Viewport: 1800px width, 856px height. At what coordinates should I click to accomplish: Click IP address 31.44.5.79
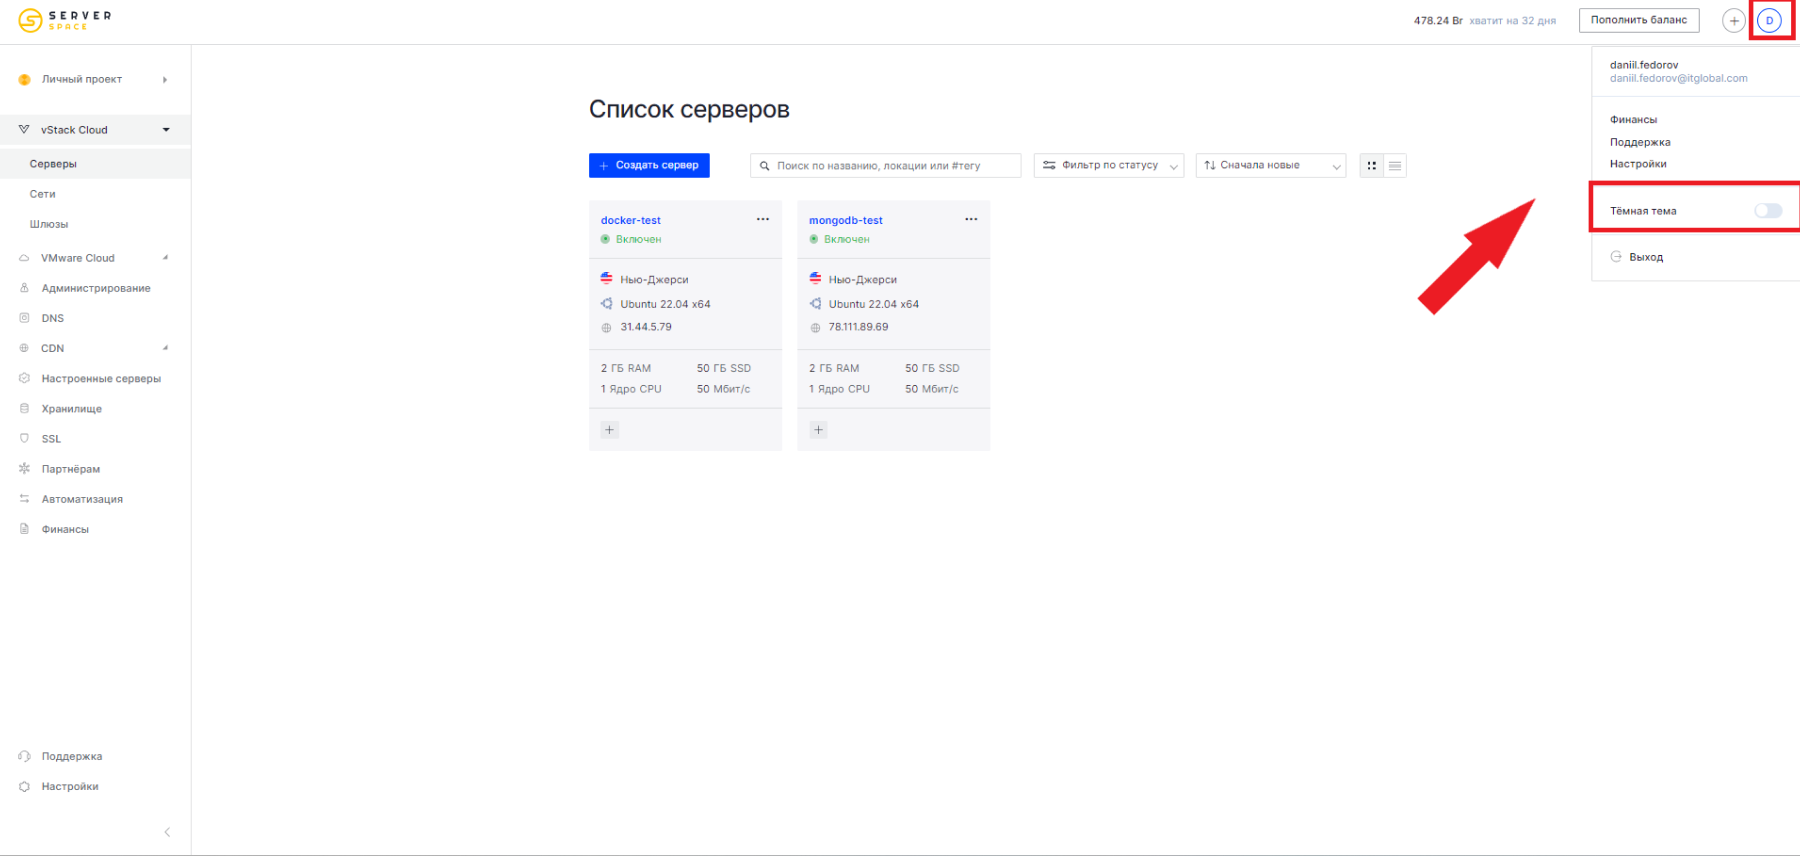[646, 327]
